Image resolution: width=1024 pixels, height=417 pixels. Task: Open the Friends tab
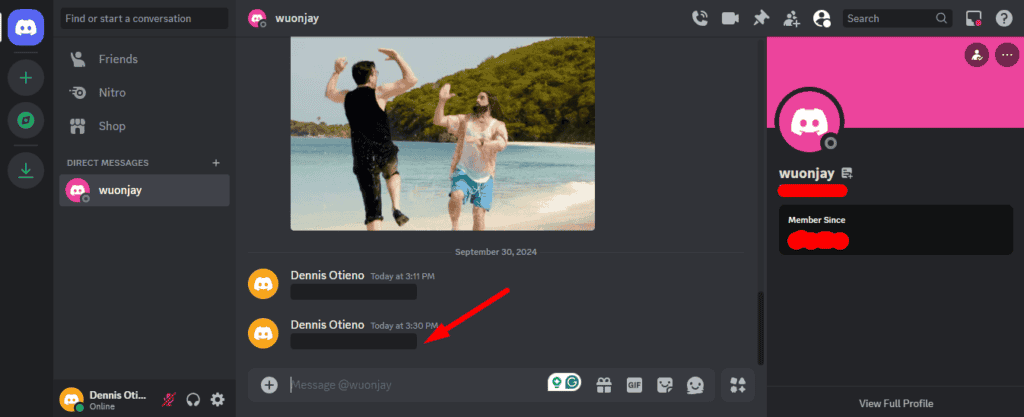coord(118,59)
